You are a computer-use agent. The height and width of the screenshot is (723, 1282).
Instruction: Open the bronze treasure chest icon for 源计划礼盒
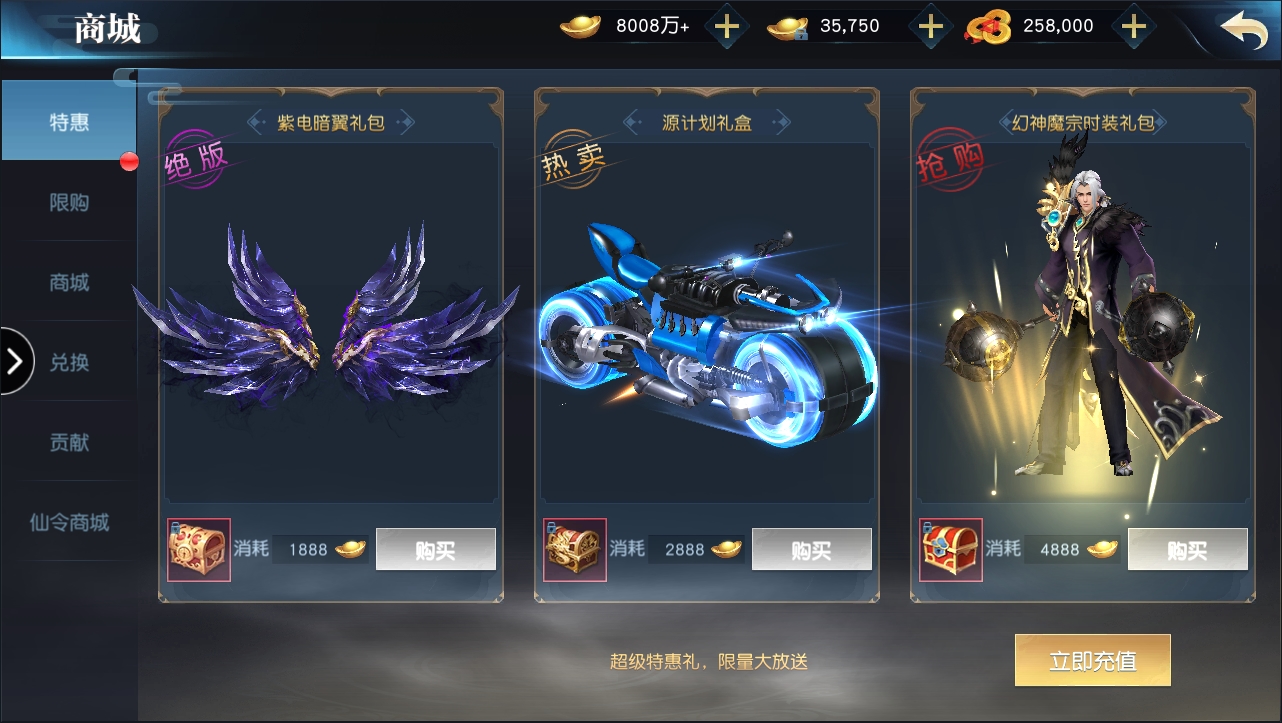[x=575, y=550]
